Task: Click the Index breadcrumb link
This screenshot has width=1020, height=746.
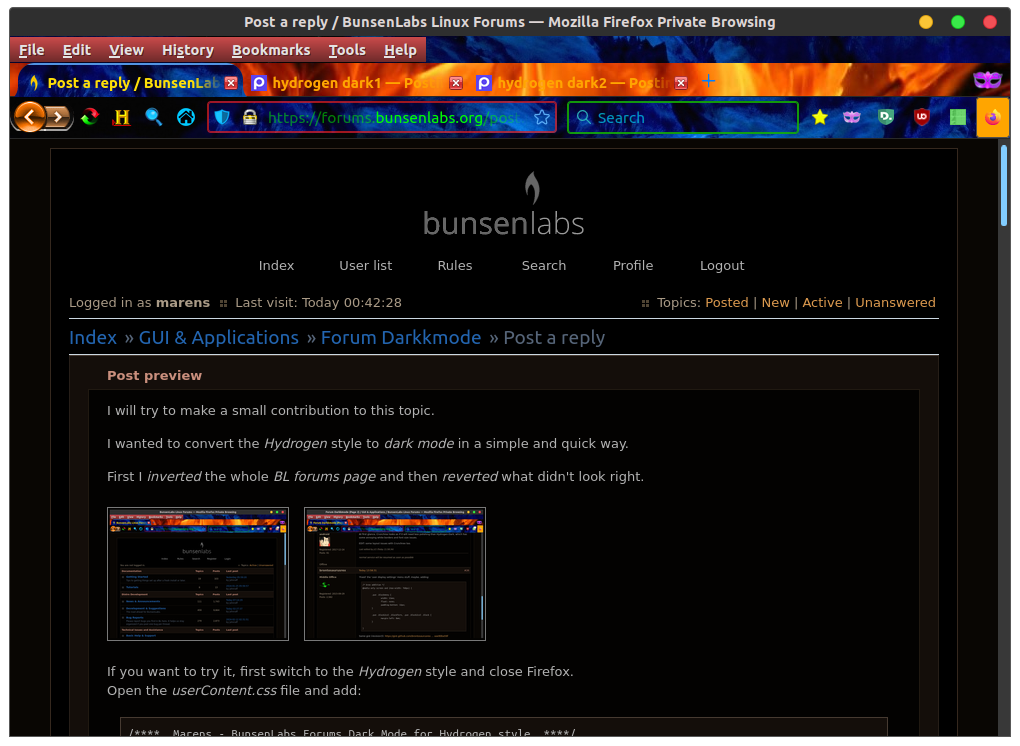Action: 93,338
